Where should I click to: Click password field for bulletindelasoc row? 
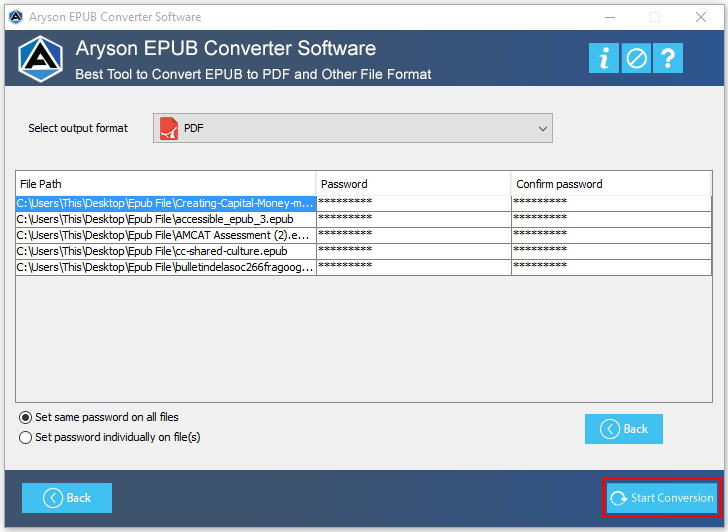tap(414, 267)
